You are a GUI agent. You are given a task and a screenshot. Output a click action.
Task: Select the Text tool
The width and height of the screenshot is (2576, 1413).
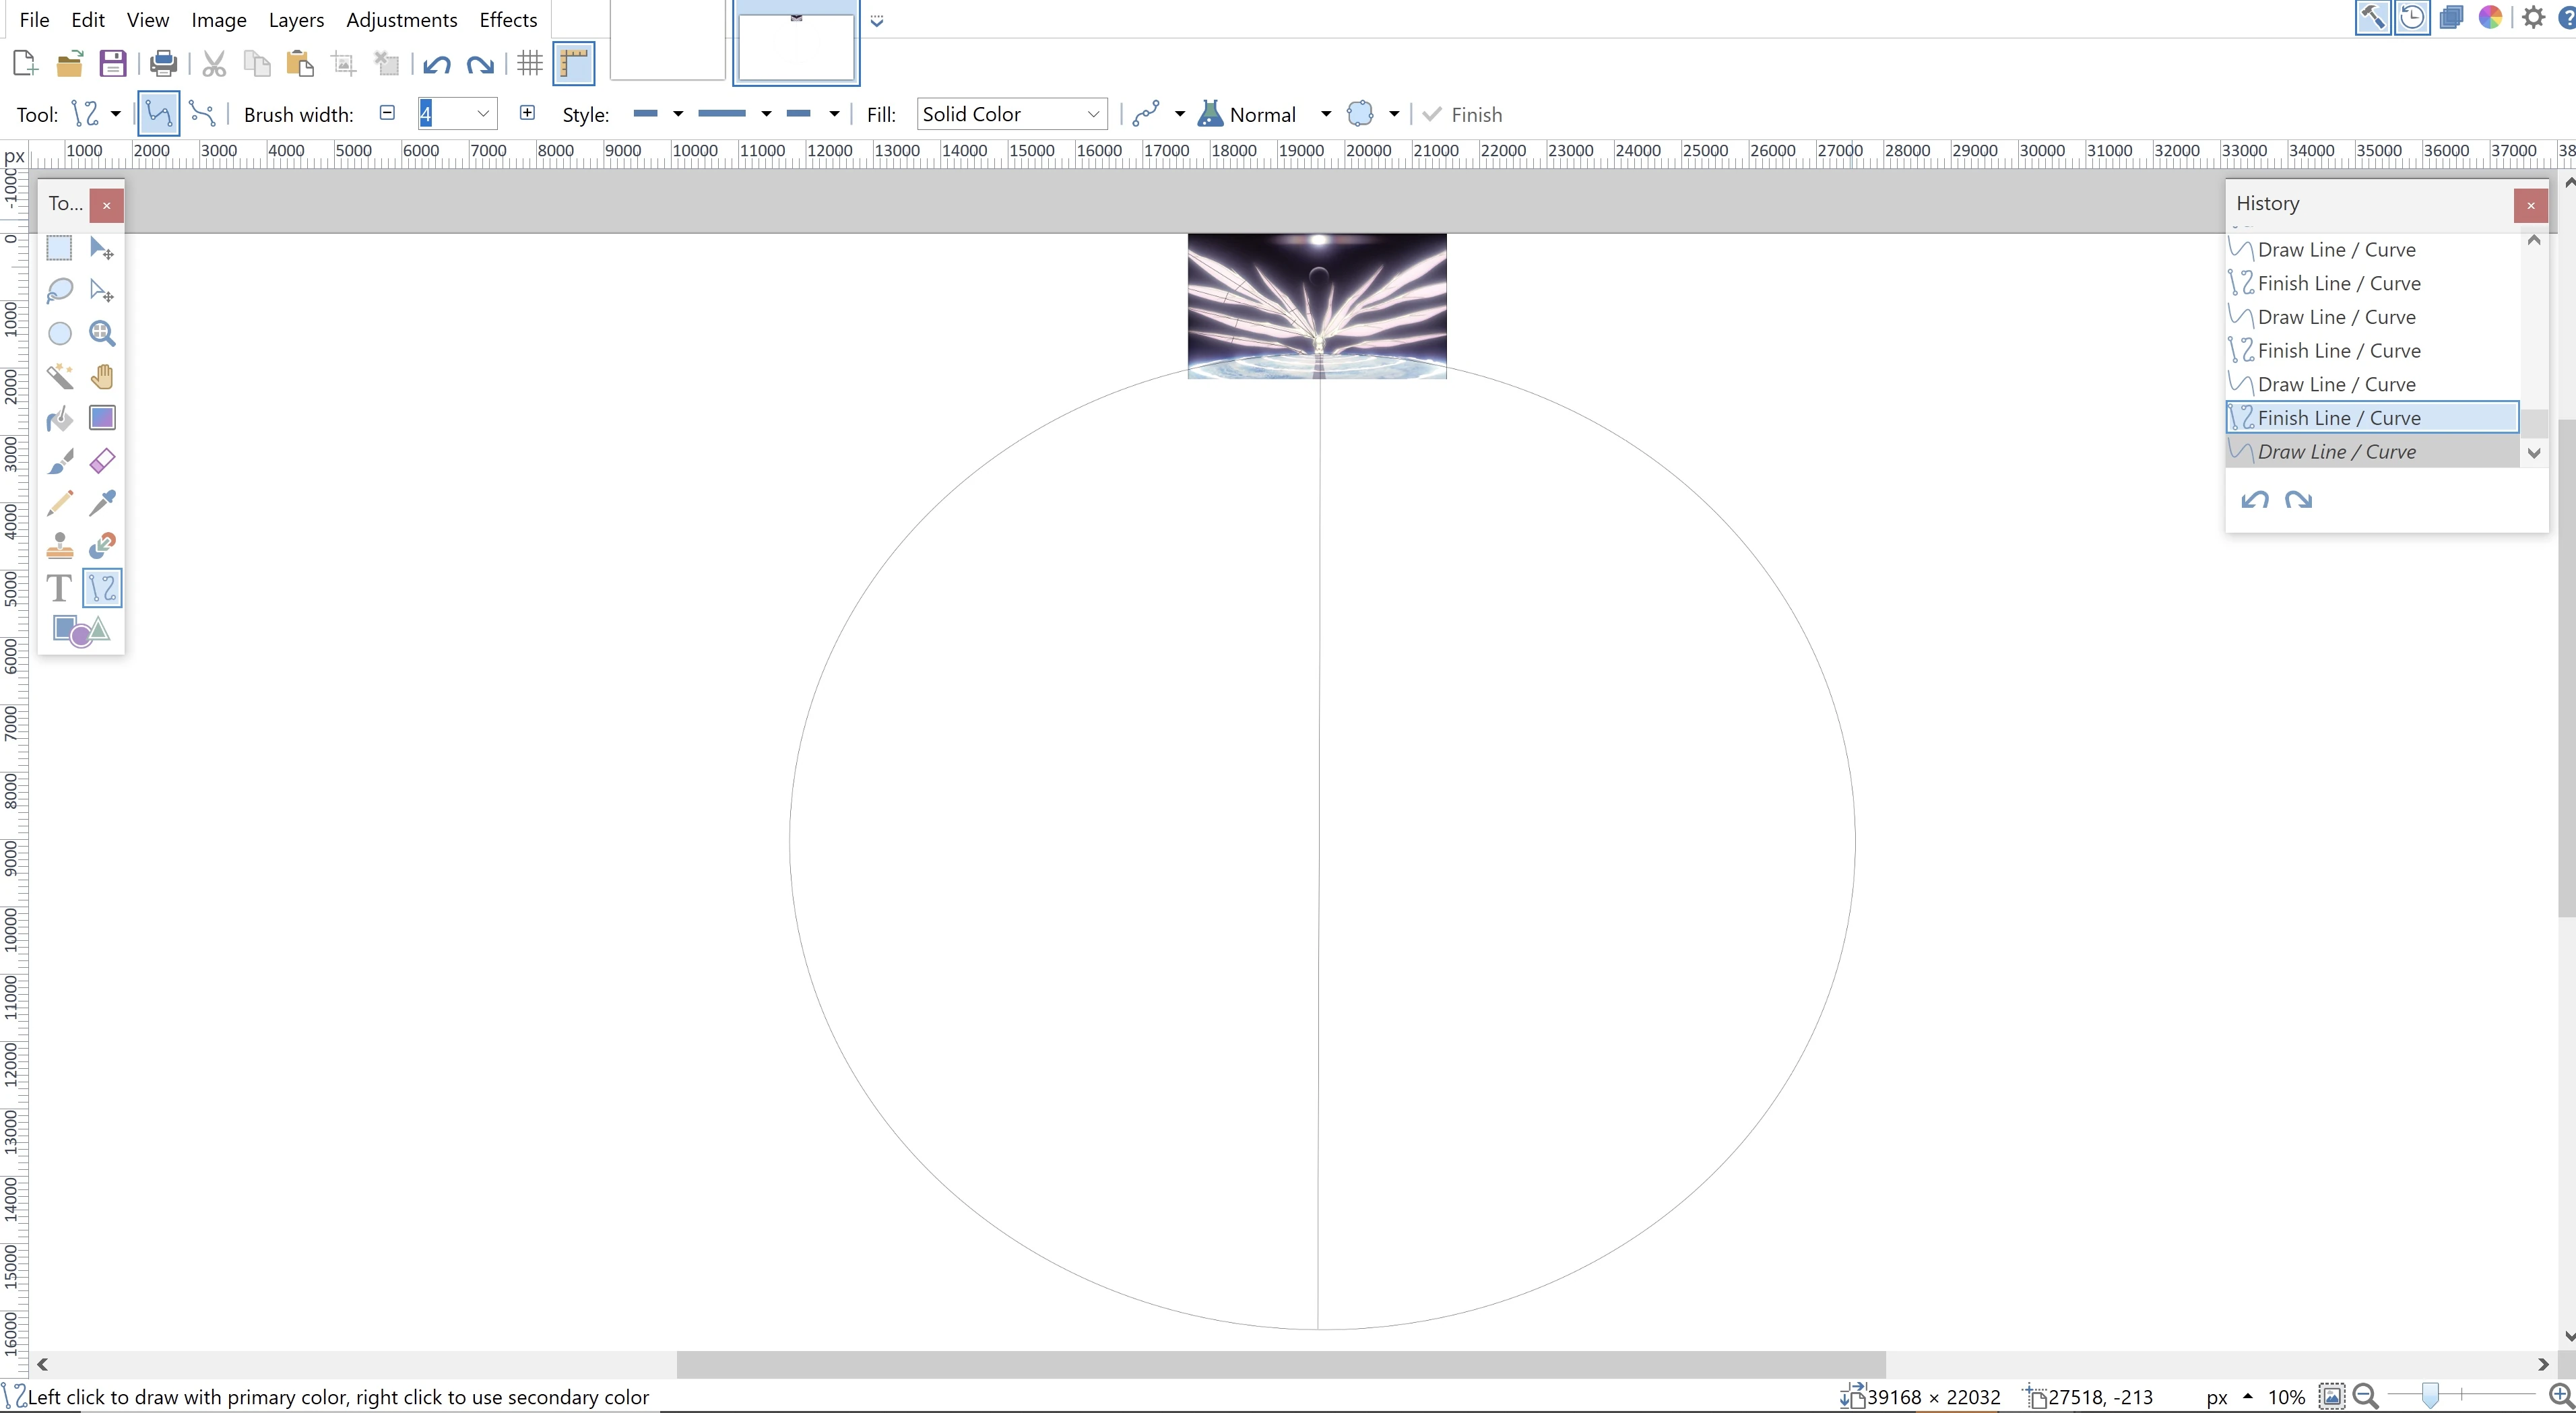(60, 588)
